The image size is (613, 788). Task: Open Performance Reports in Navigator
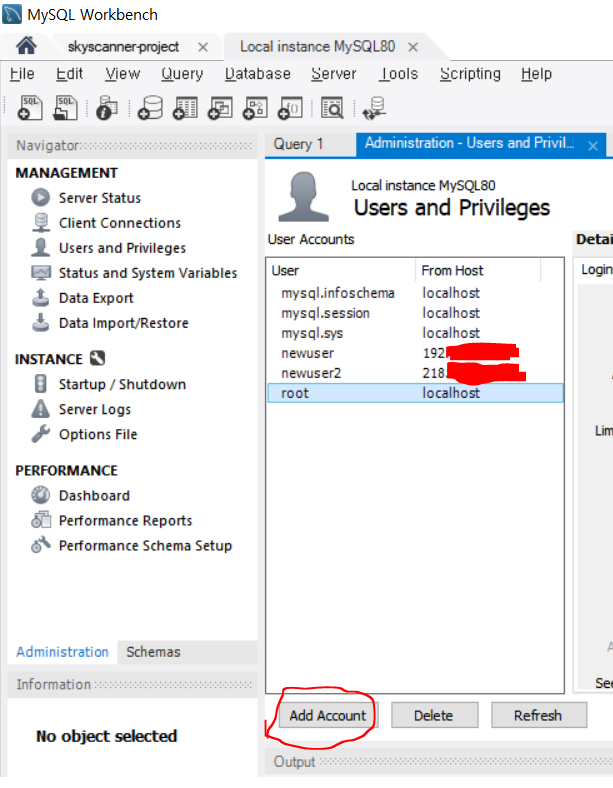coord(125,521)
